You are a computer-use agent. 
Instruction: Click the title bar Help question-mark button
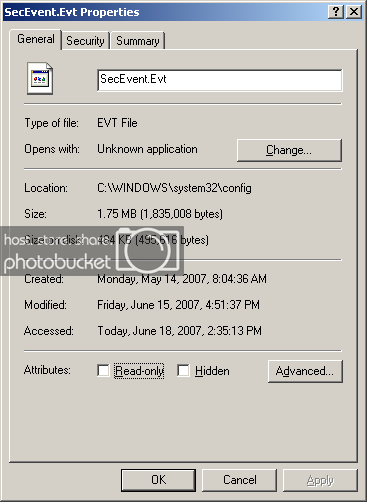pos(336,12)
